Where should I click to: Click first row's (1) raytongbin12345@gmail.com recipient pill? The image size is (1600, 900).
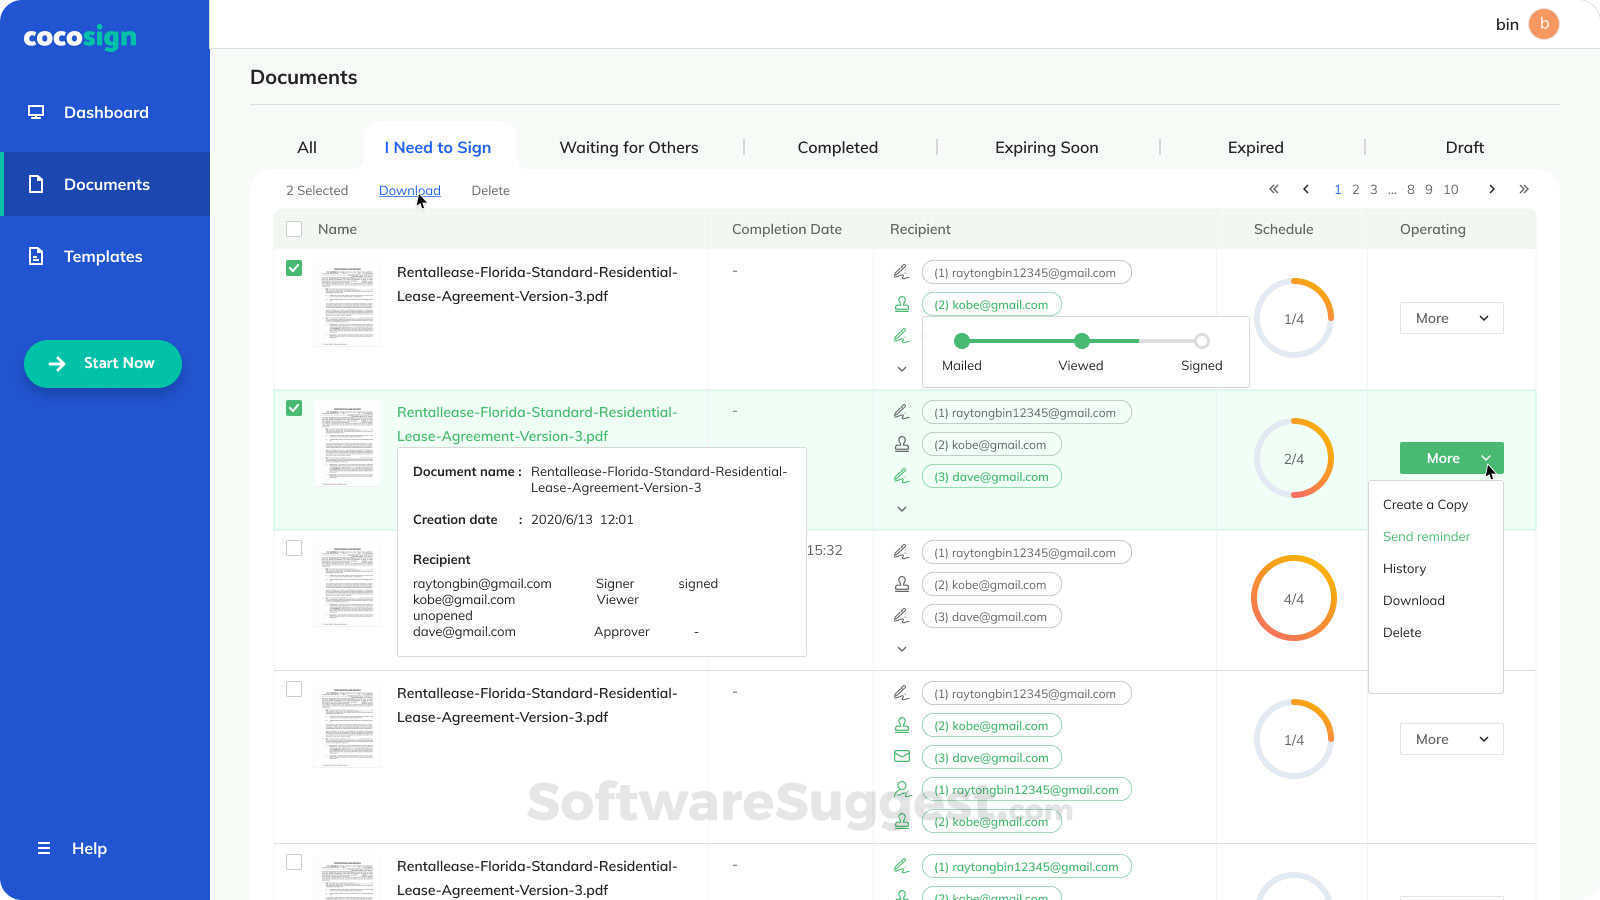(1026, 272)
